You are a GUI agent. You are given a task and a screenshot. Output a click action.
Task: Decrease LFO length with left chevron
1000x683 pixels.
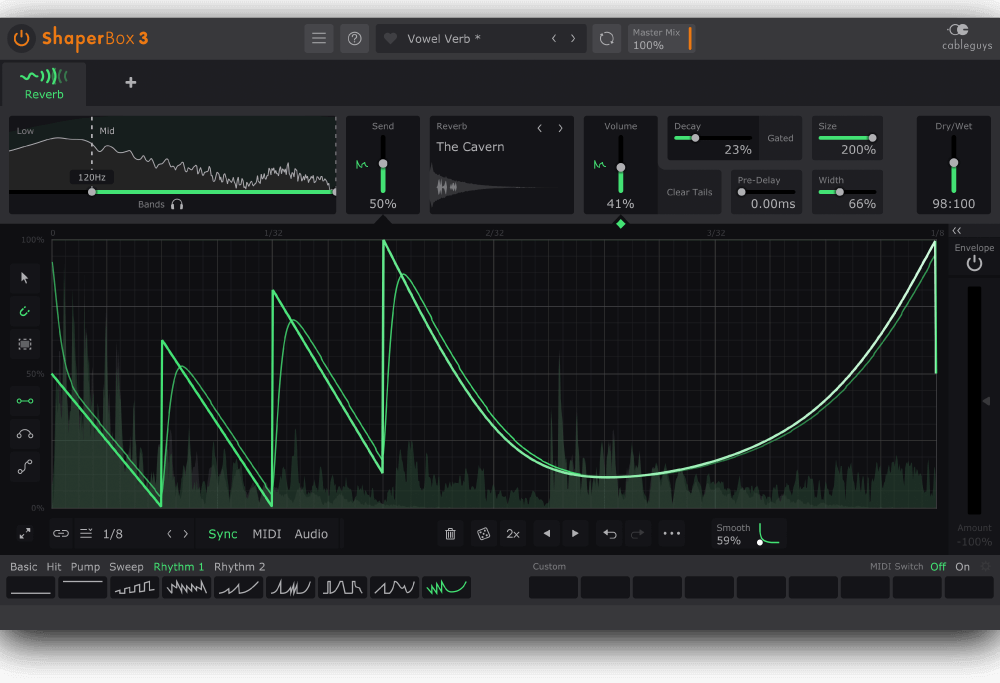[x=169, y=534]
